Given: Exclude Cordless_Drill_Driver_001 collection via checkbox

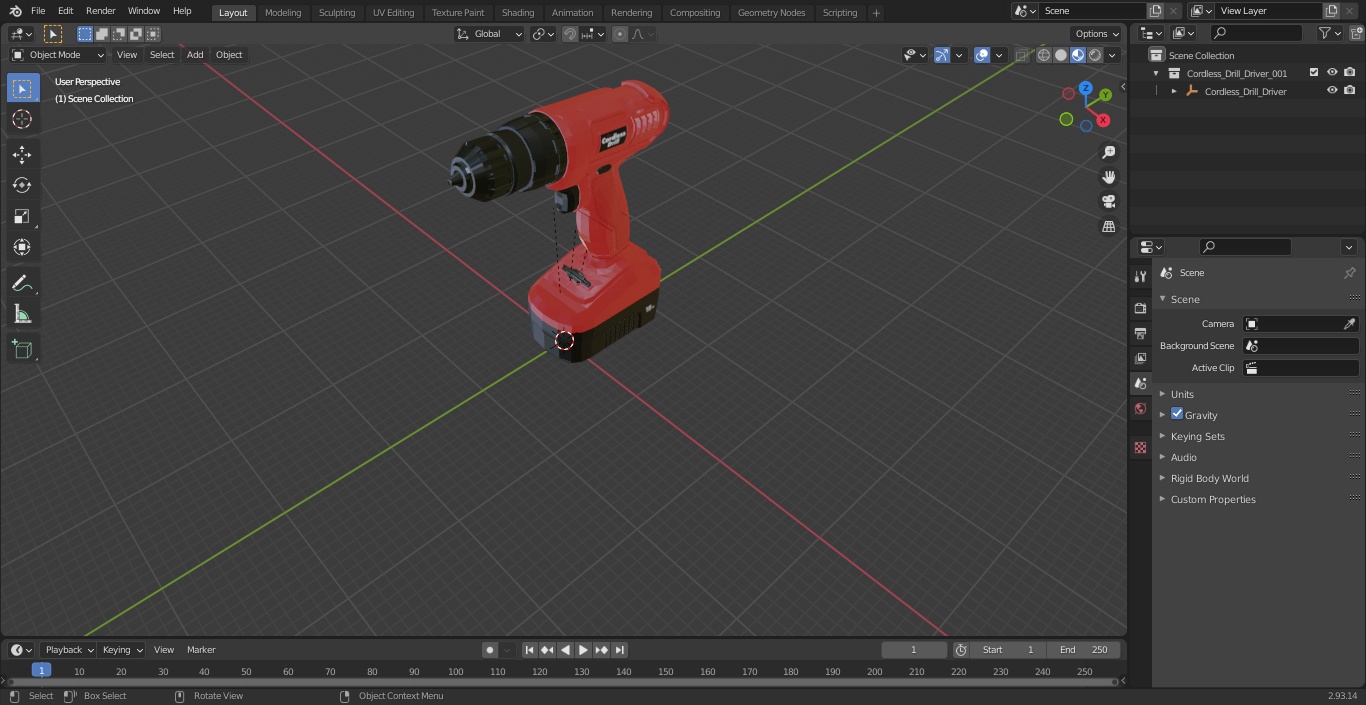Looking at the screenshot, I should coord(1314,73).
